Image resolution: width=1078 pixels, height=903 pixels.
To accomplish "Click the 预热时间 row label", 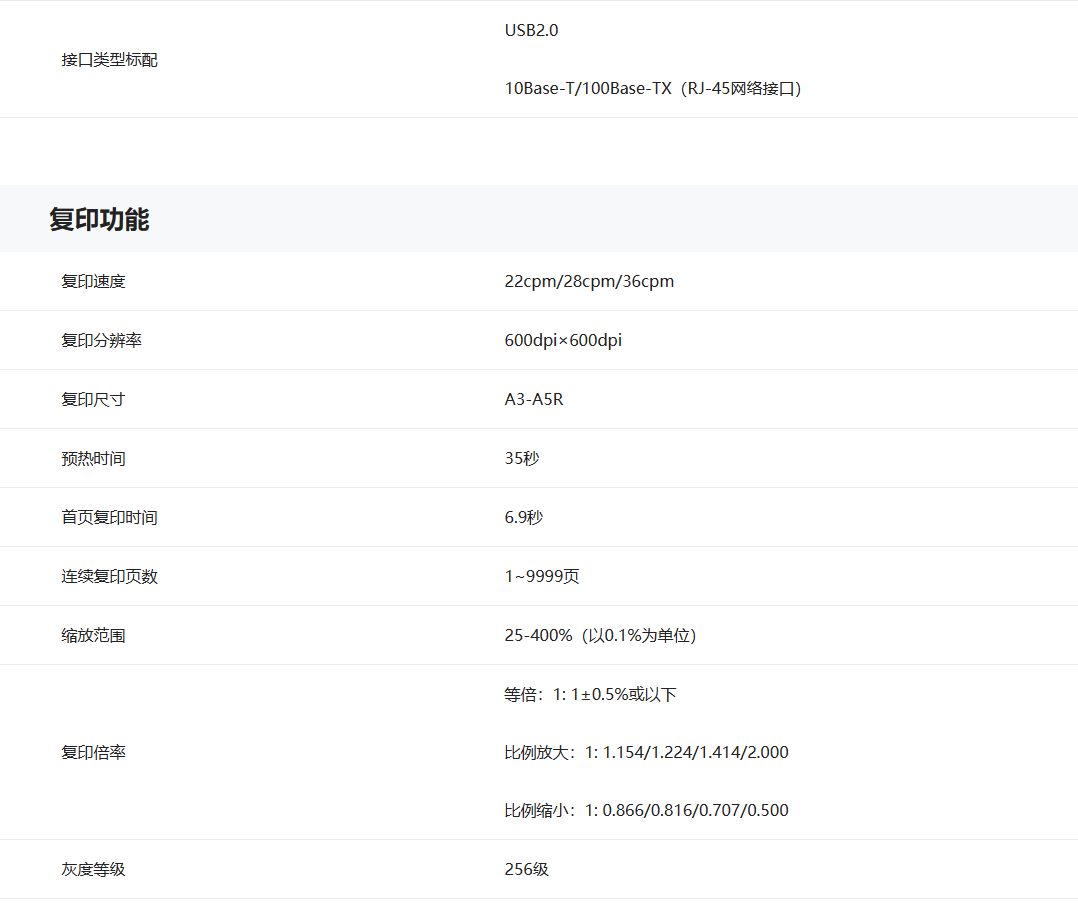I will 93,459.
